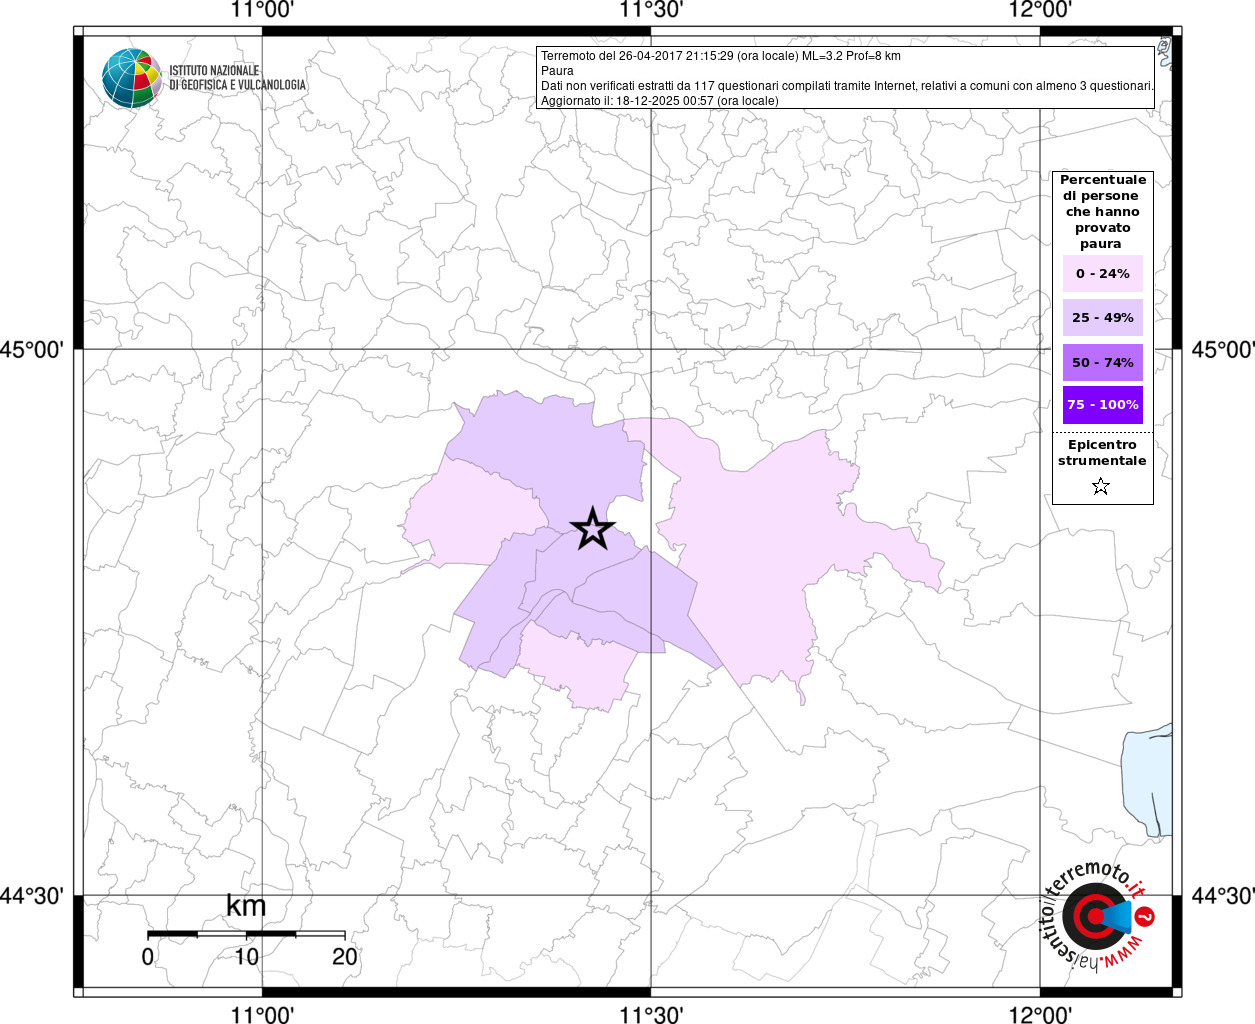The image size is (1255, 1024).
Task: Click the 'Dati non verificati' questionnaire line
Action: click(847, 86)
